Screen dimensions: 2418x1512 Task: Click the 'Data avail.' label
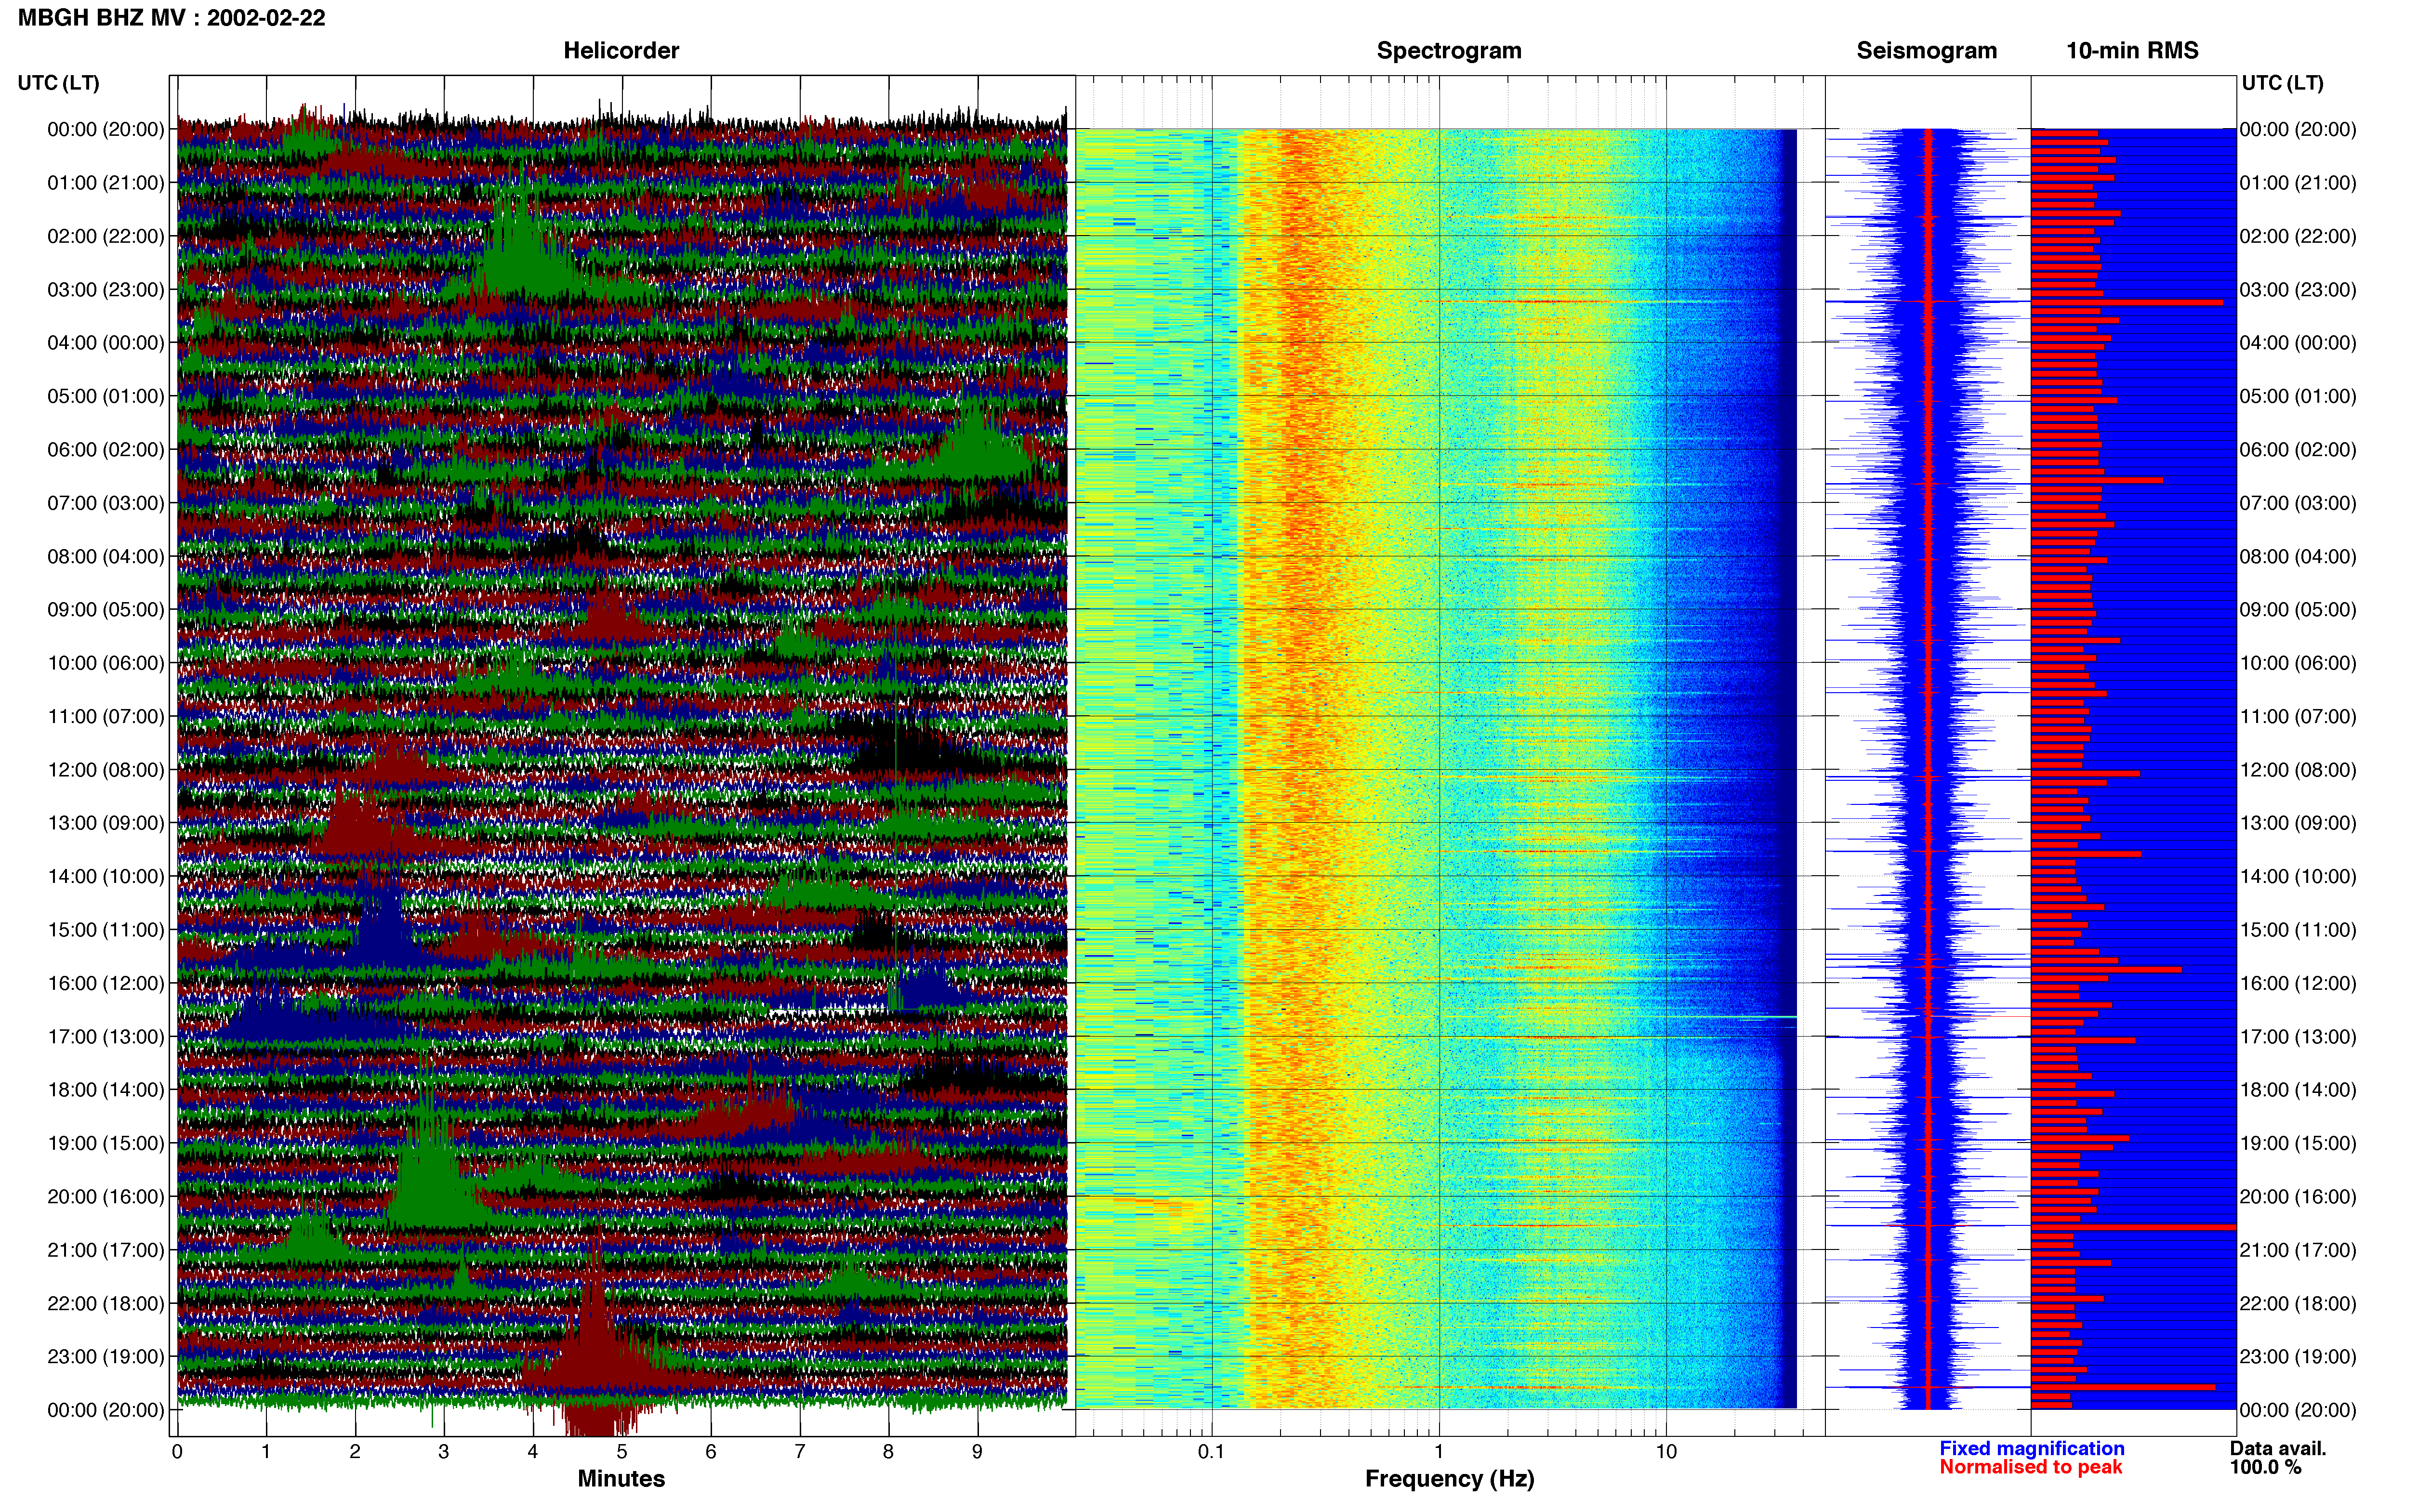click(2278, 1449)
